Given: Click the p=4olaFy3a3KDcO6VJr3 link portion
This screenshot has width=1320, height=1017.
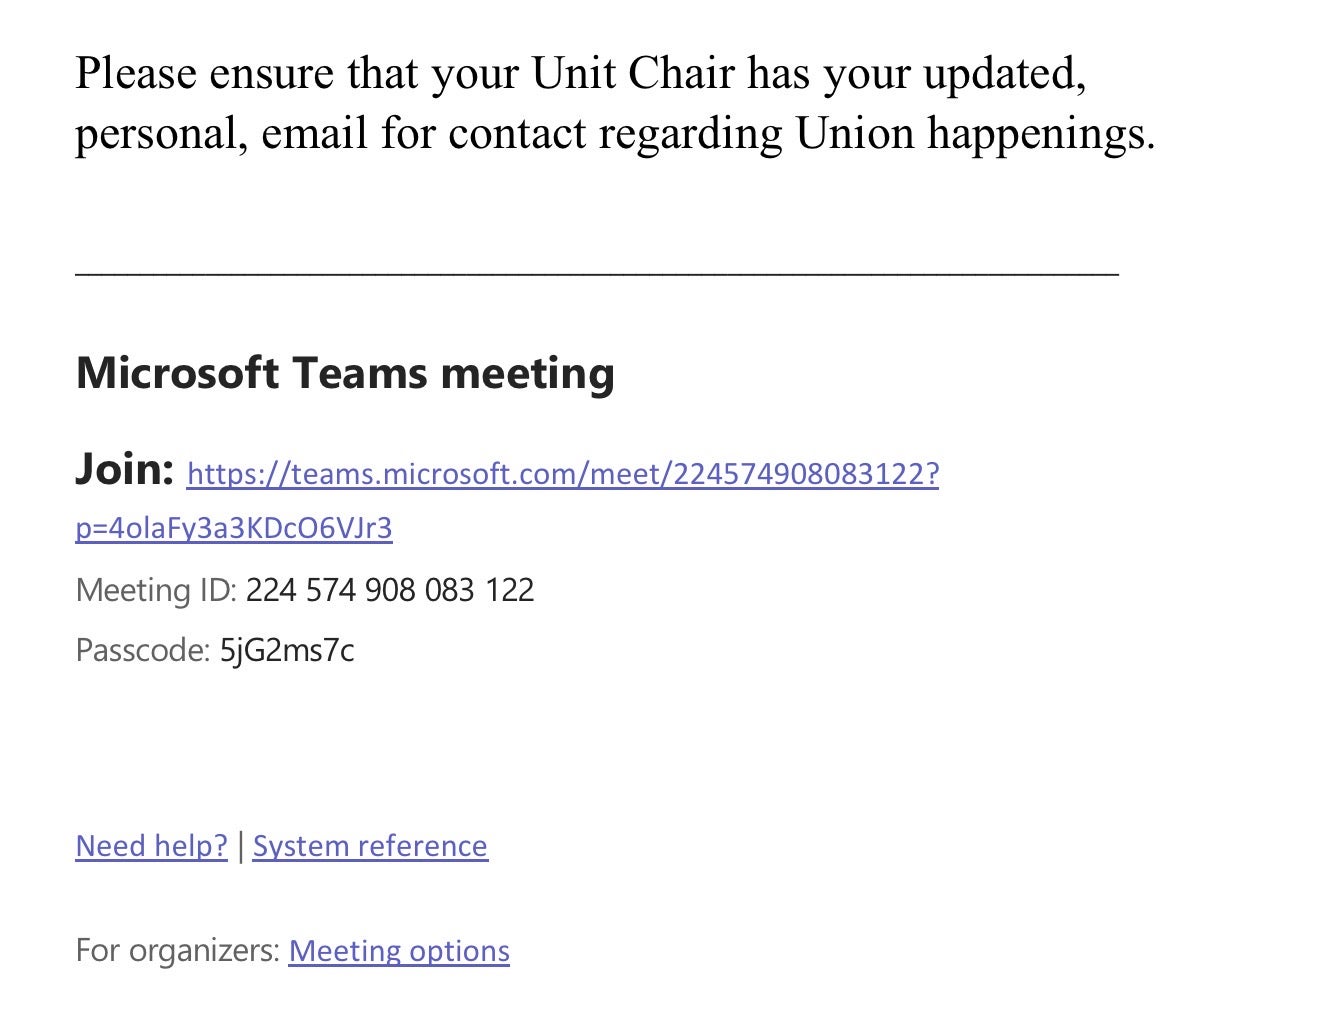Looking at the screenshot, I should point(234,528).
